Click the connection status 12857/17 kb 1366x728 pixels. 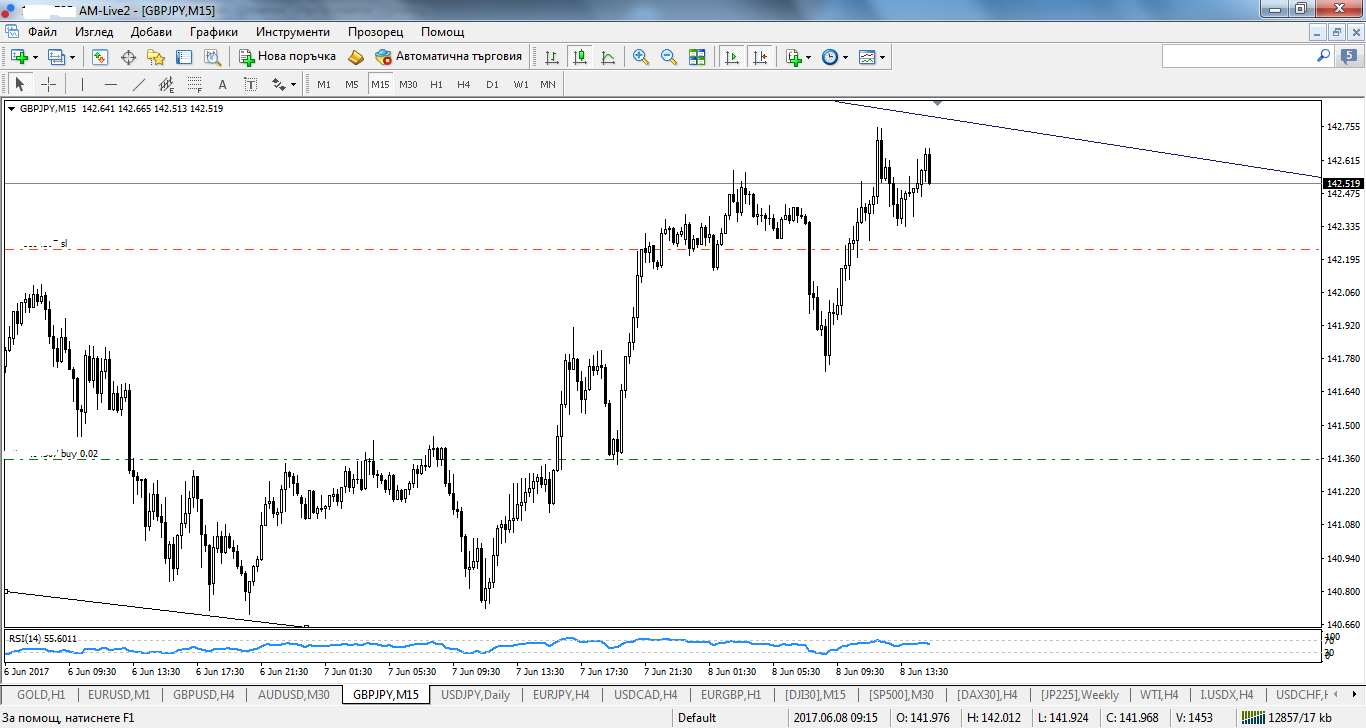1285,717
